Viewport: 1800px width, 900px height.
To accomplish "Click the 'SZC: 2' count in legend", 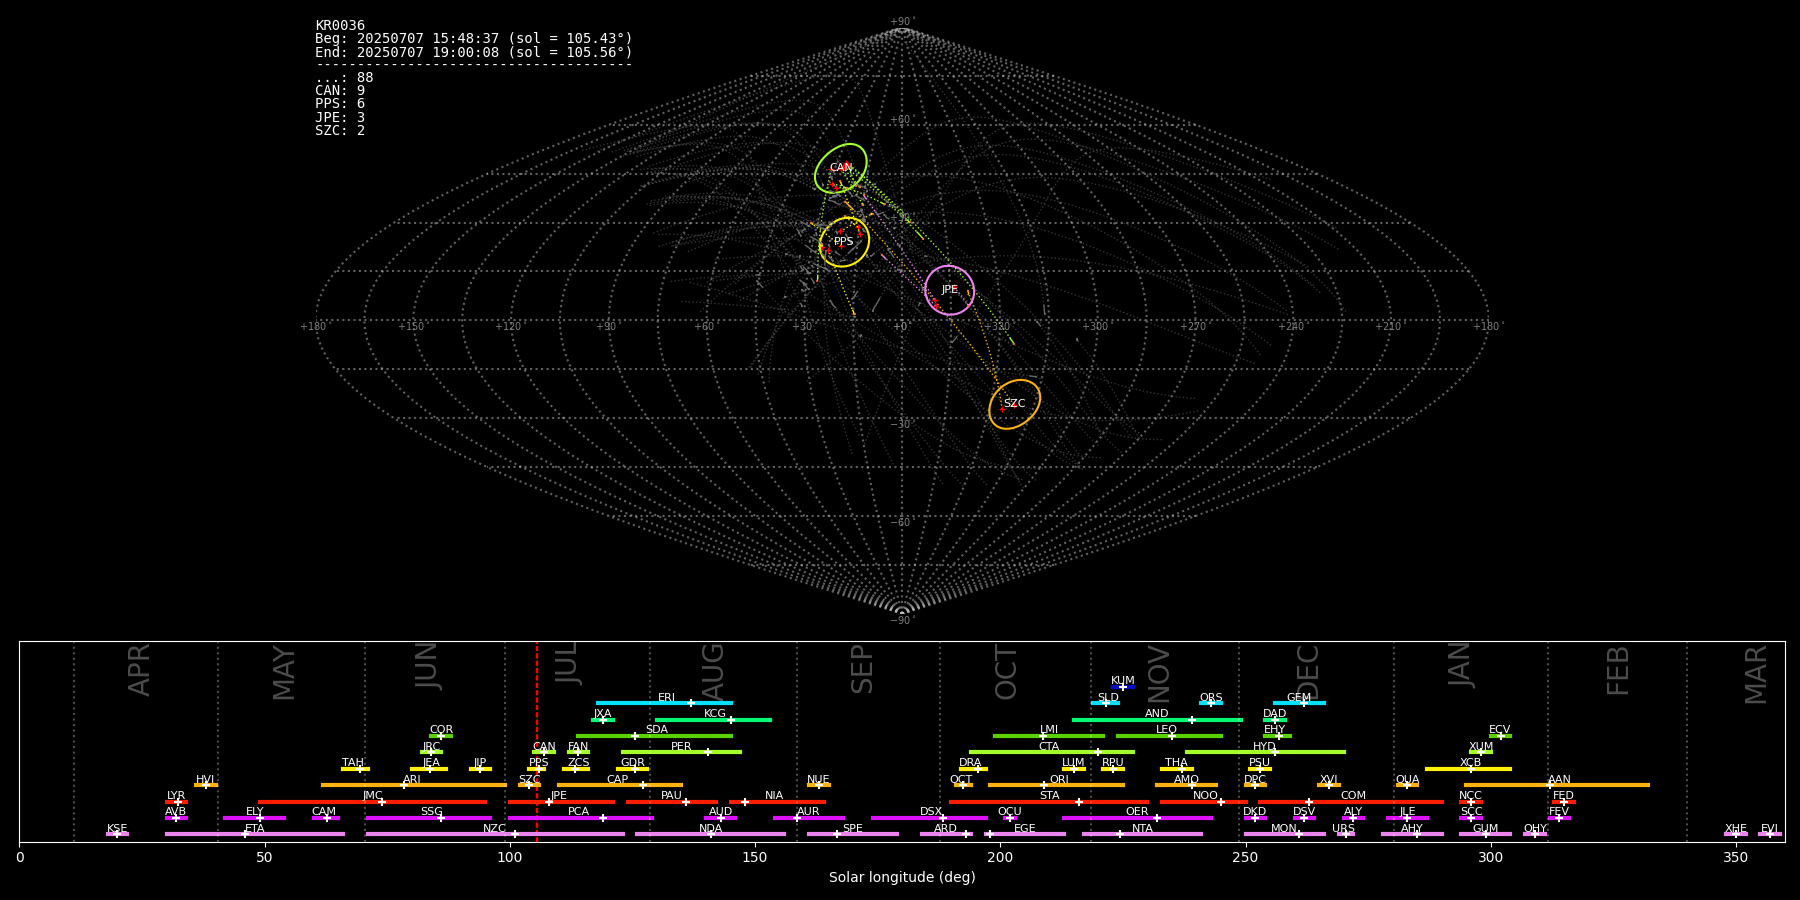I will click(x=340, y=130).
